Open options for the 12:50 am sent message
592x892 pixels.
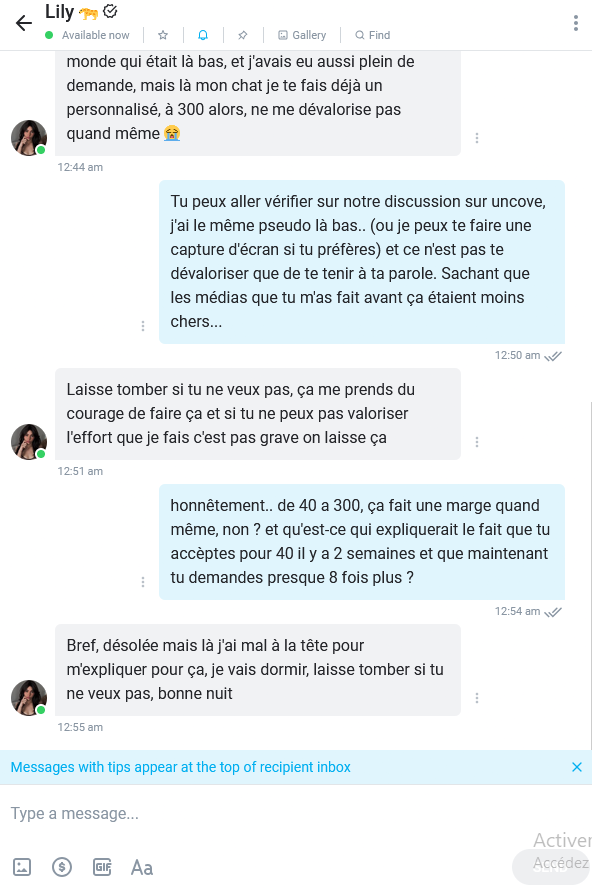point(143,326)
